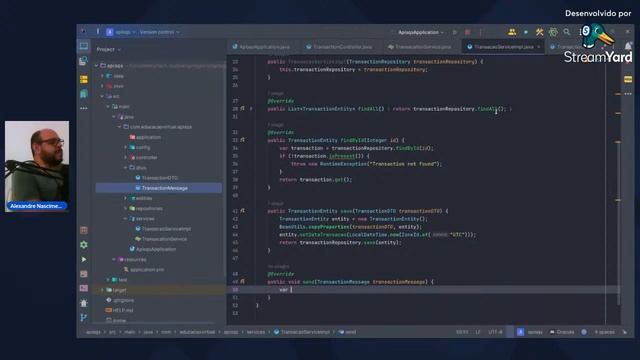Click the topmost warning stripe on editor scrollbar
The image size is (640, 360).
(x=618, y=94)
